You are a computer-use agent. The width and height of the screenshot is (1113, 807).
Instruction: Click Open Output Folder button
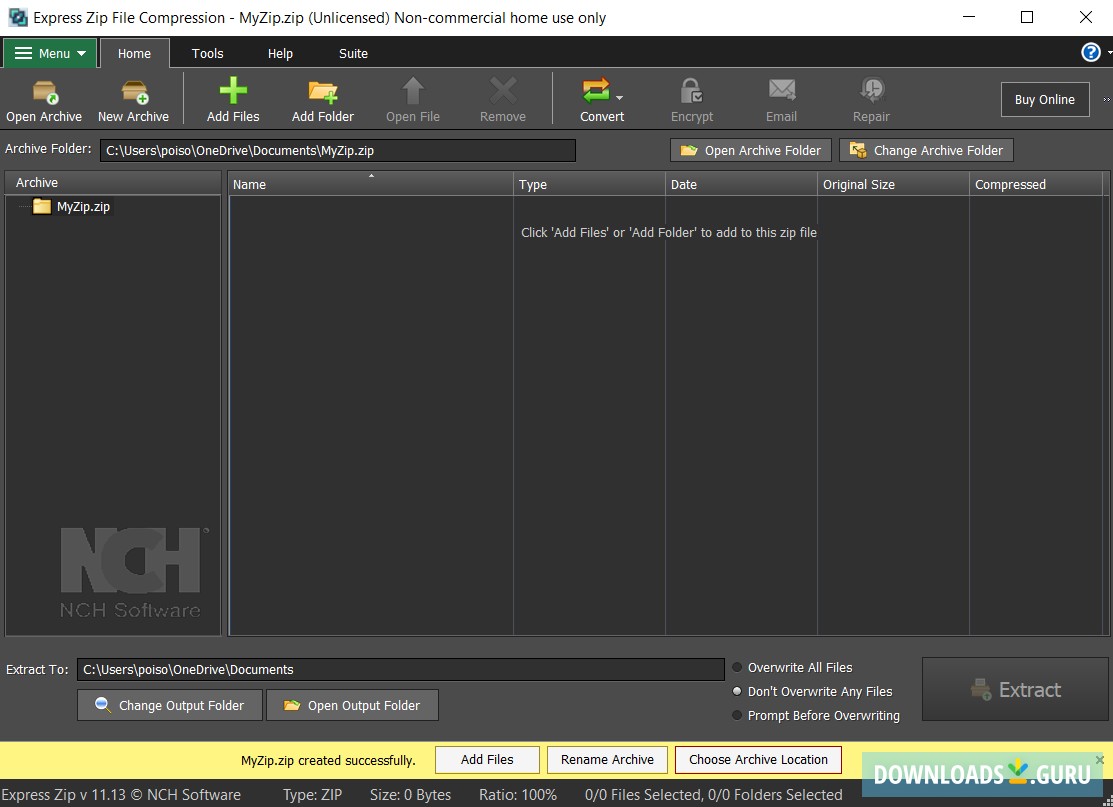[x=352, y=706]
